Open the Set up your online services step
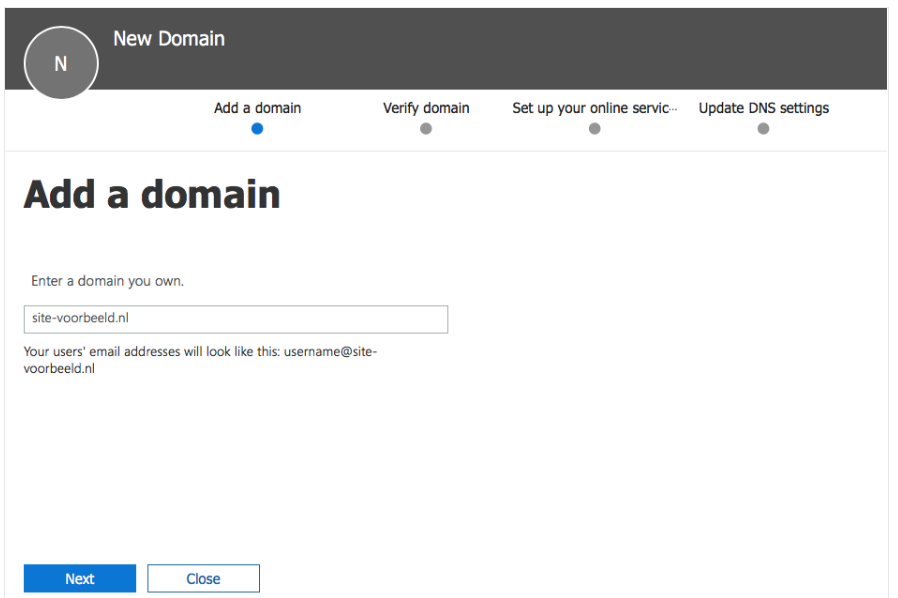The width and height of the screenshot is (898, 598). pyautogui.click(x=590, y=108)
